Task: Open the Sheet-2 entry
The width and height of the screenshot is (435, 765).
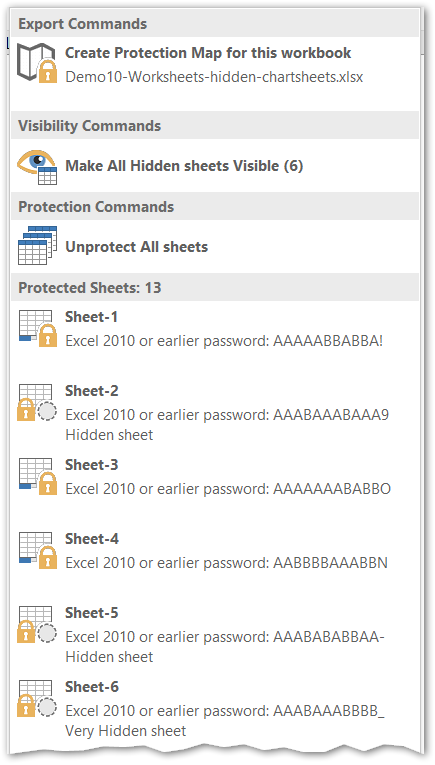Action: click(x=215, y=412)
